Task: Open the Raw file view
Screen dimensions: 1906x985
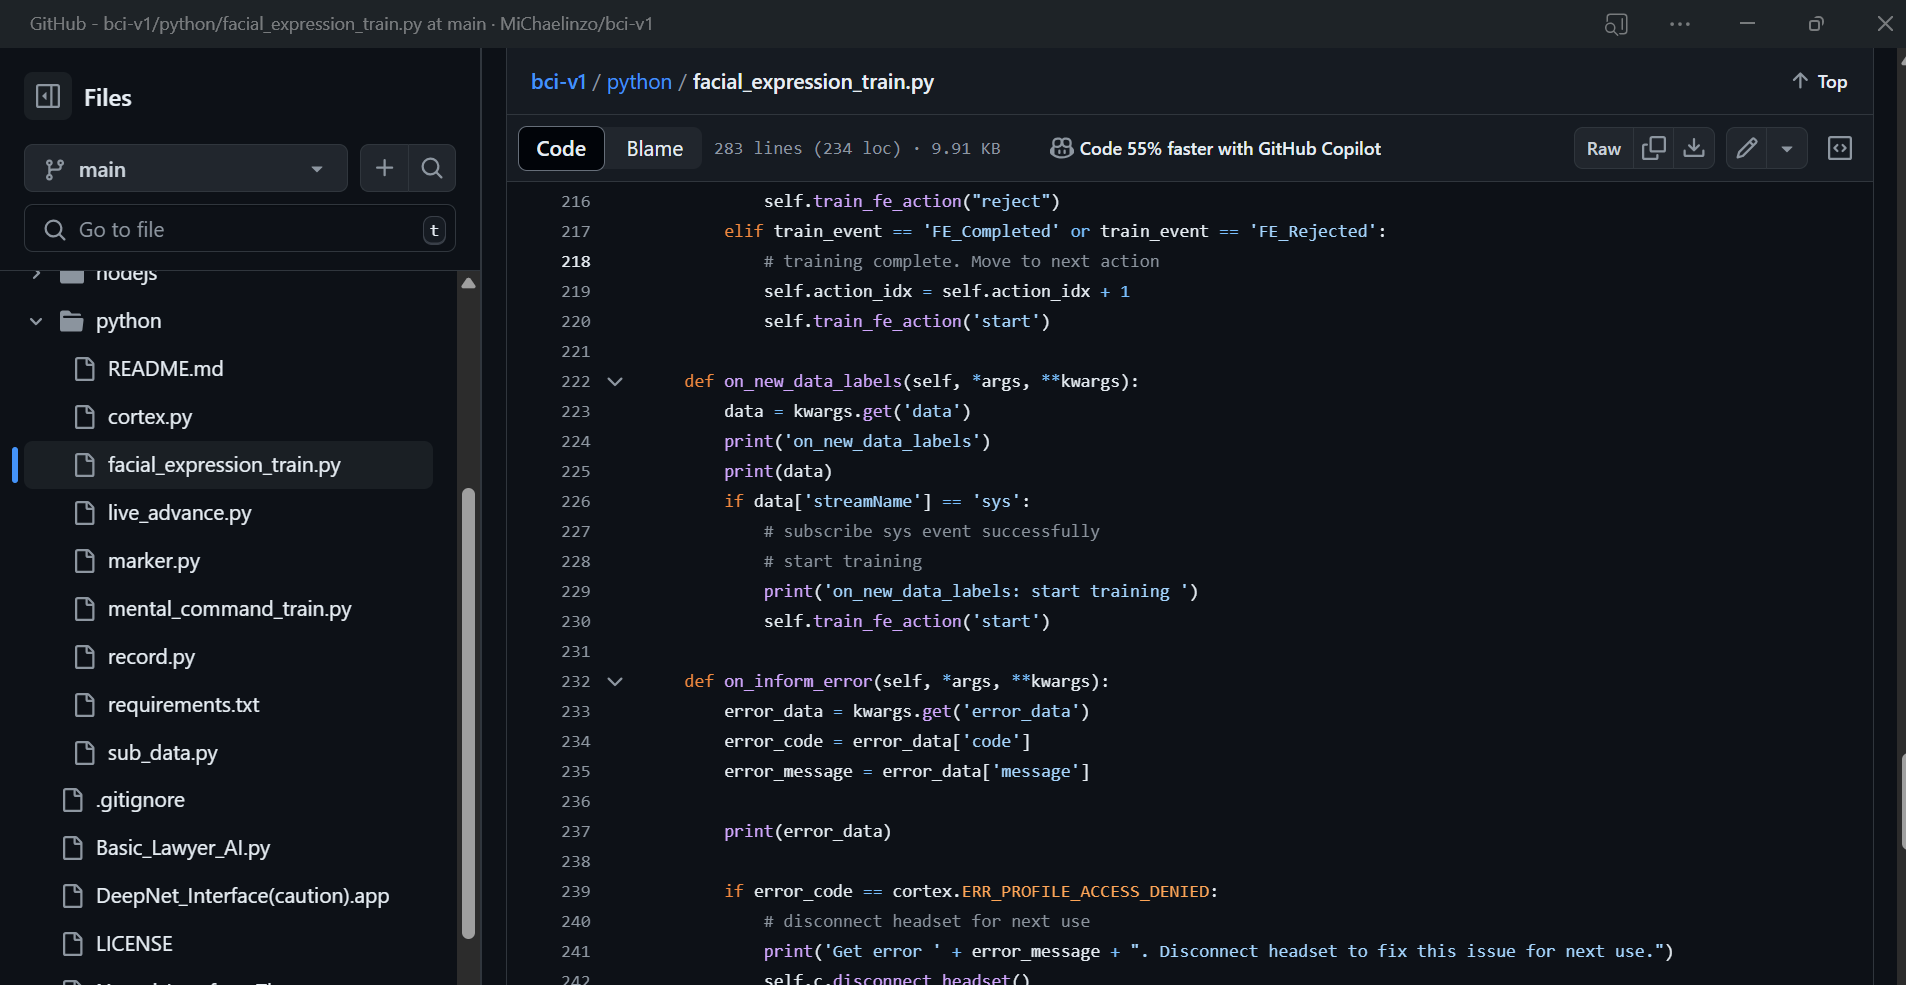Action: coord(1604,148)
